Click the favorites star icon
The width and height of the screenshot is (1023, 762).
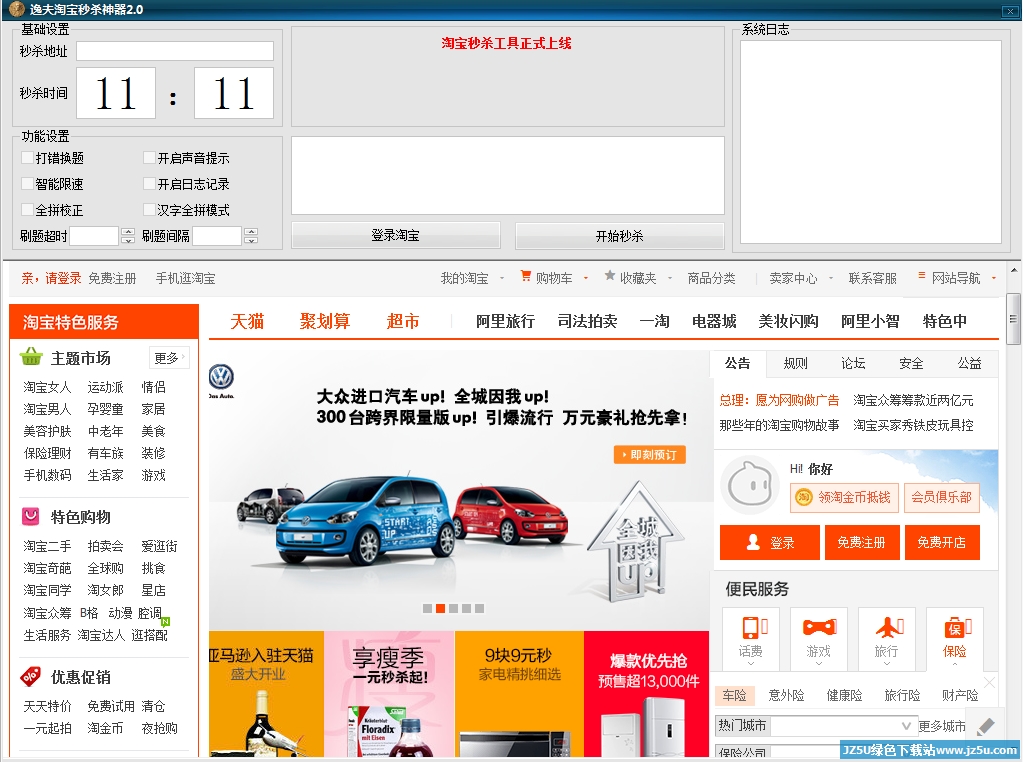click(609, 276)
